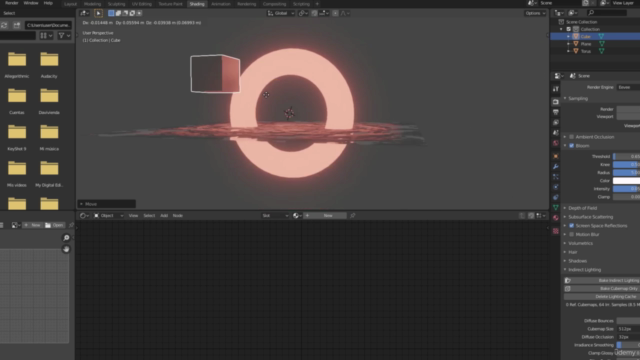640x360 pixels.
Task: Click Open button in image editor
Action: [x=54, y=225]
